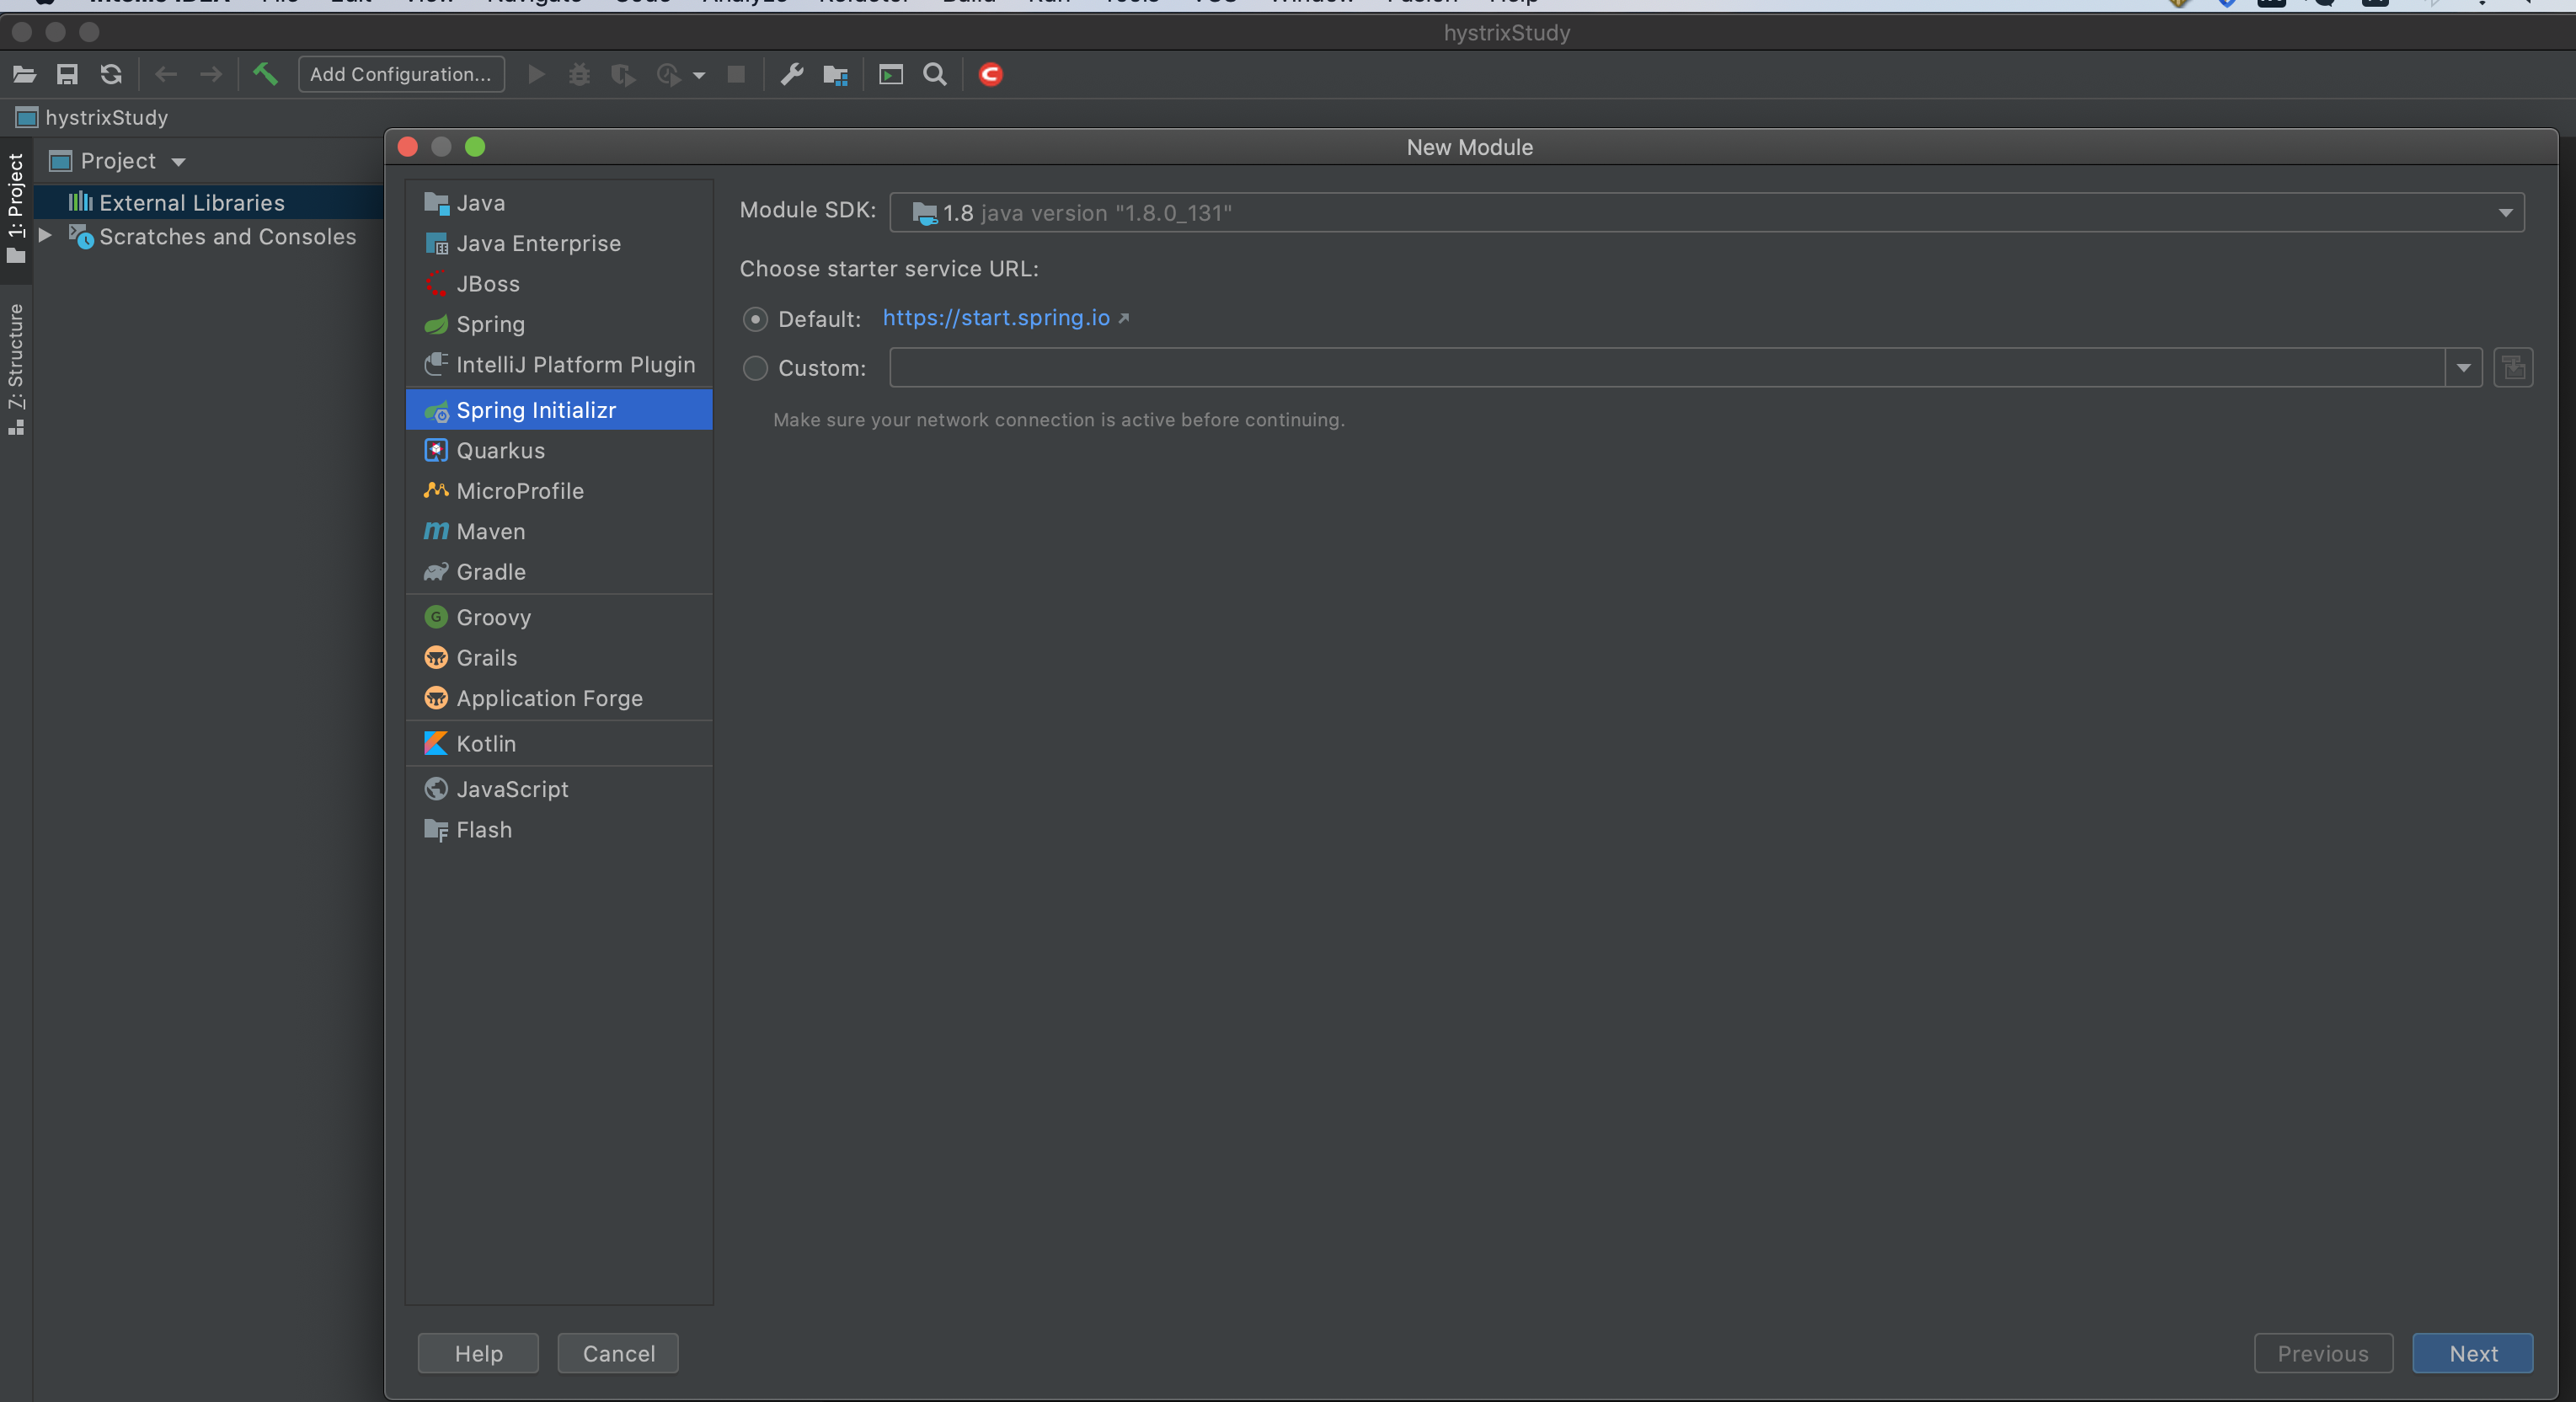Expand the Custom URL history dropdown arrow
Viewport: 2576px width, 1402px height.
pos(2463,368)
